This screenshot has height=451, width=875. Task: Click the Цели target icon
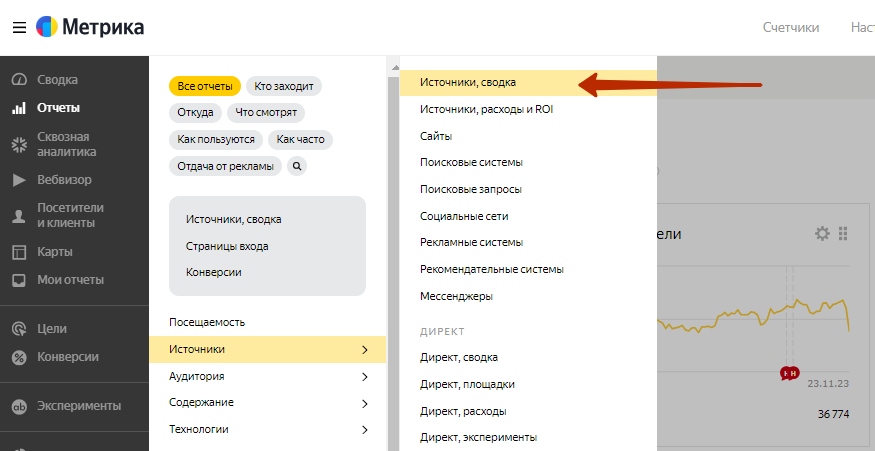19,329
